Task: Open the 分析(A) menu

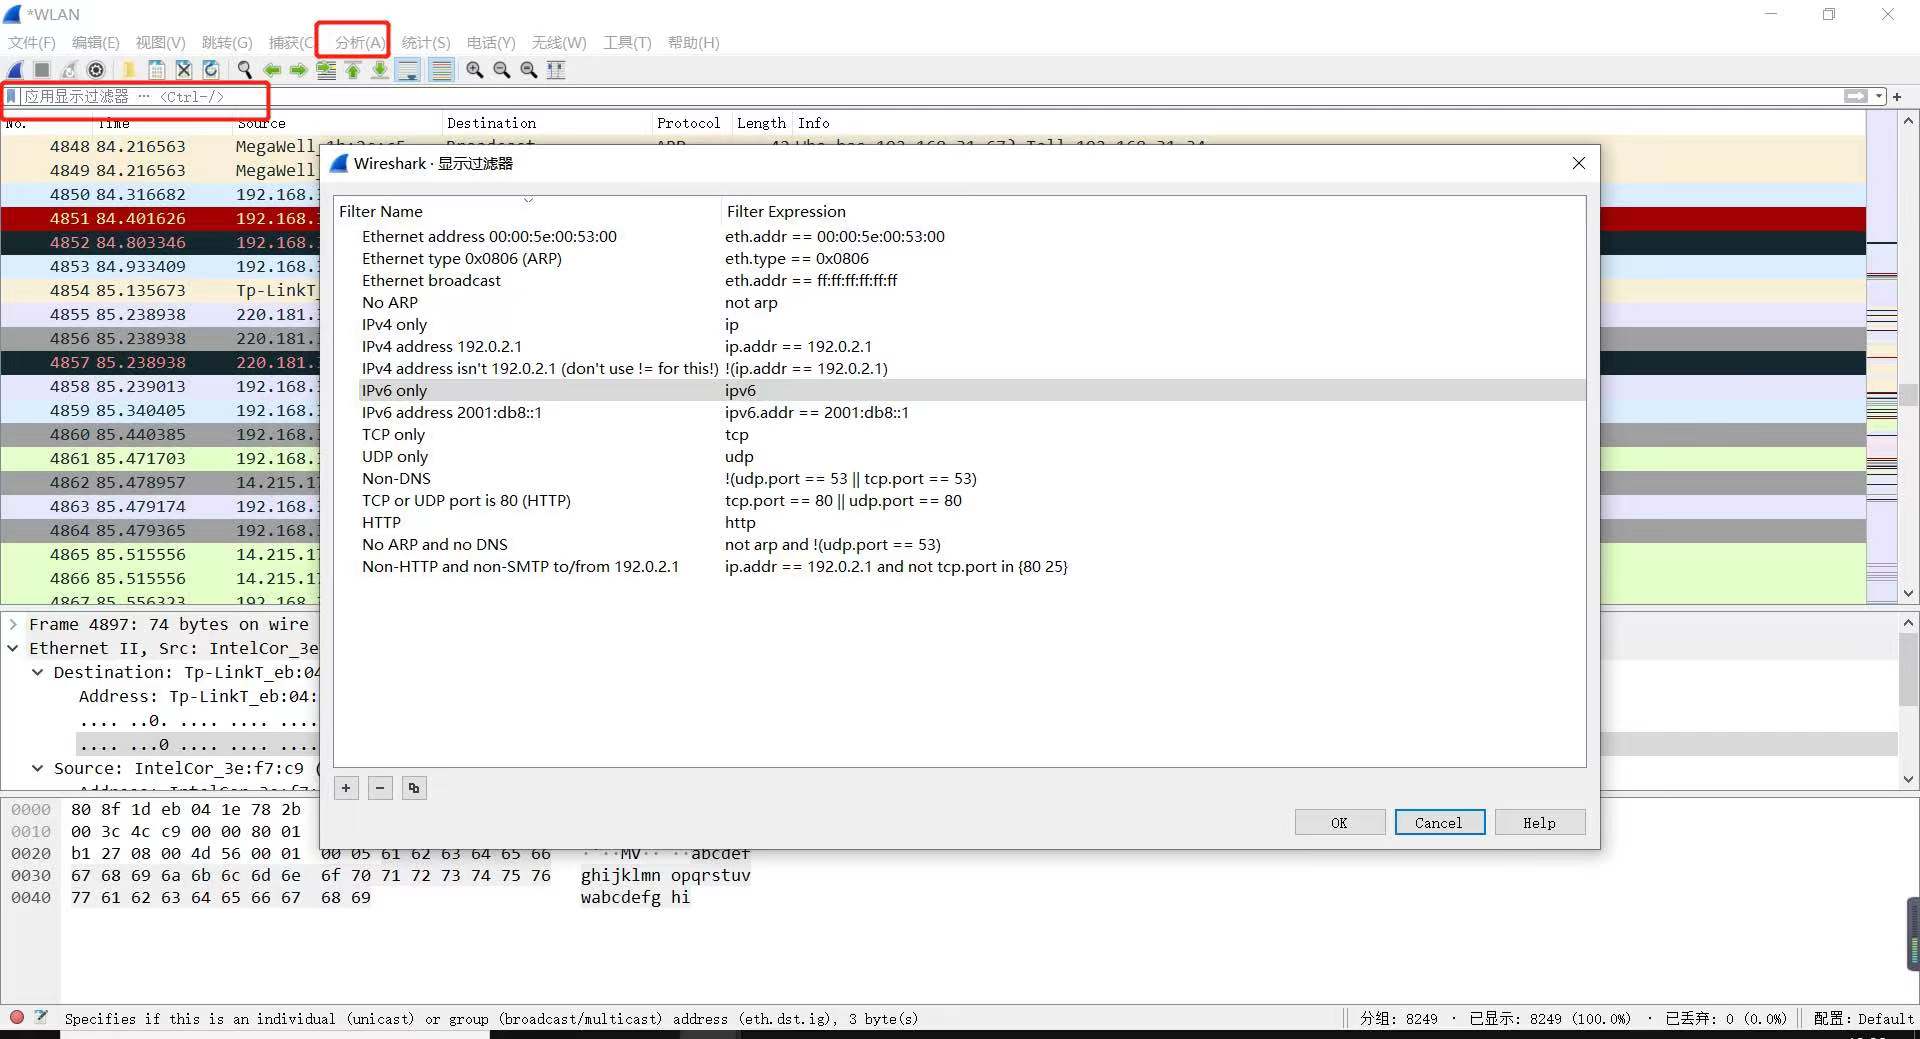Action: click(x=359, y=42)
